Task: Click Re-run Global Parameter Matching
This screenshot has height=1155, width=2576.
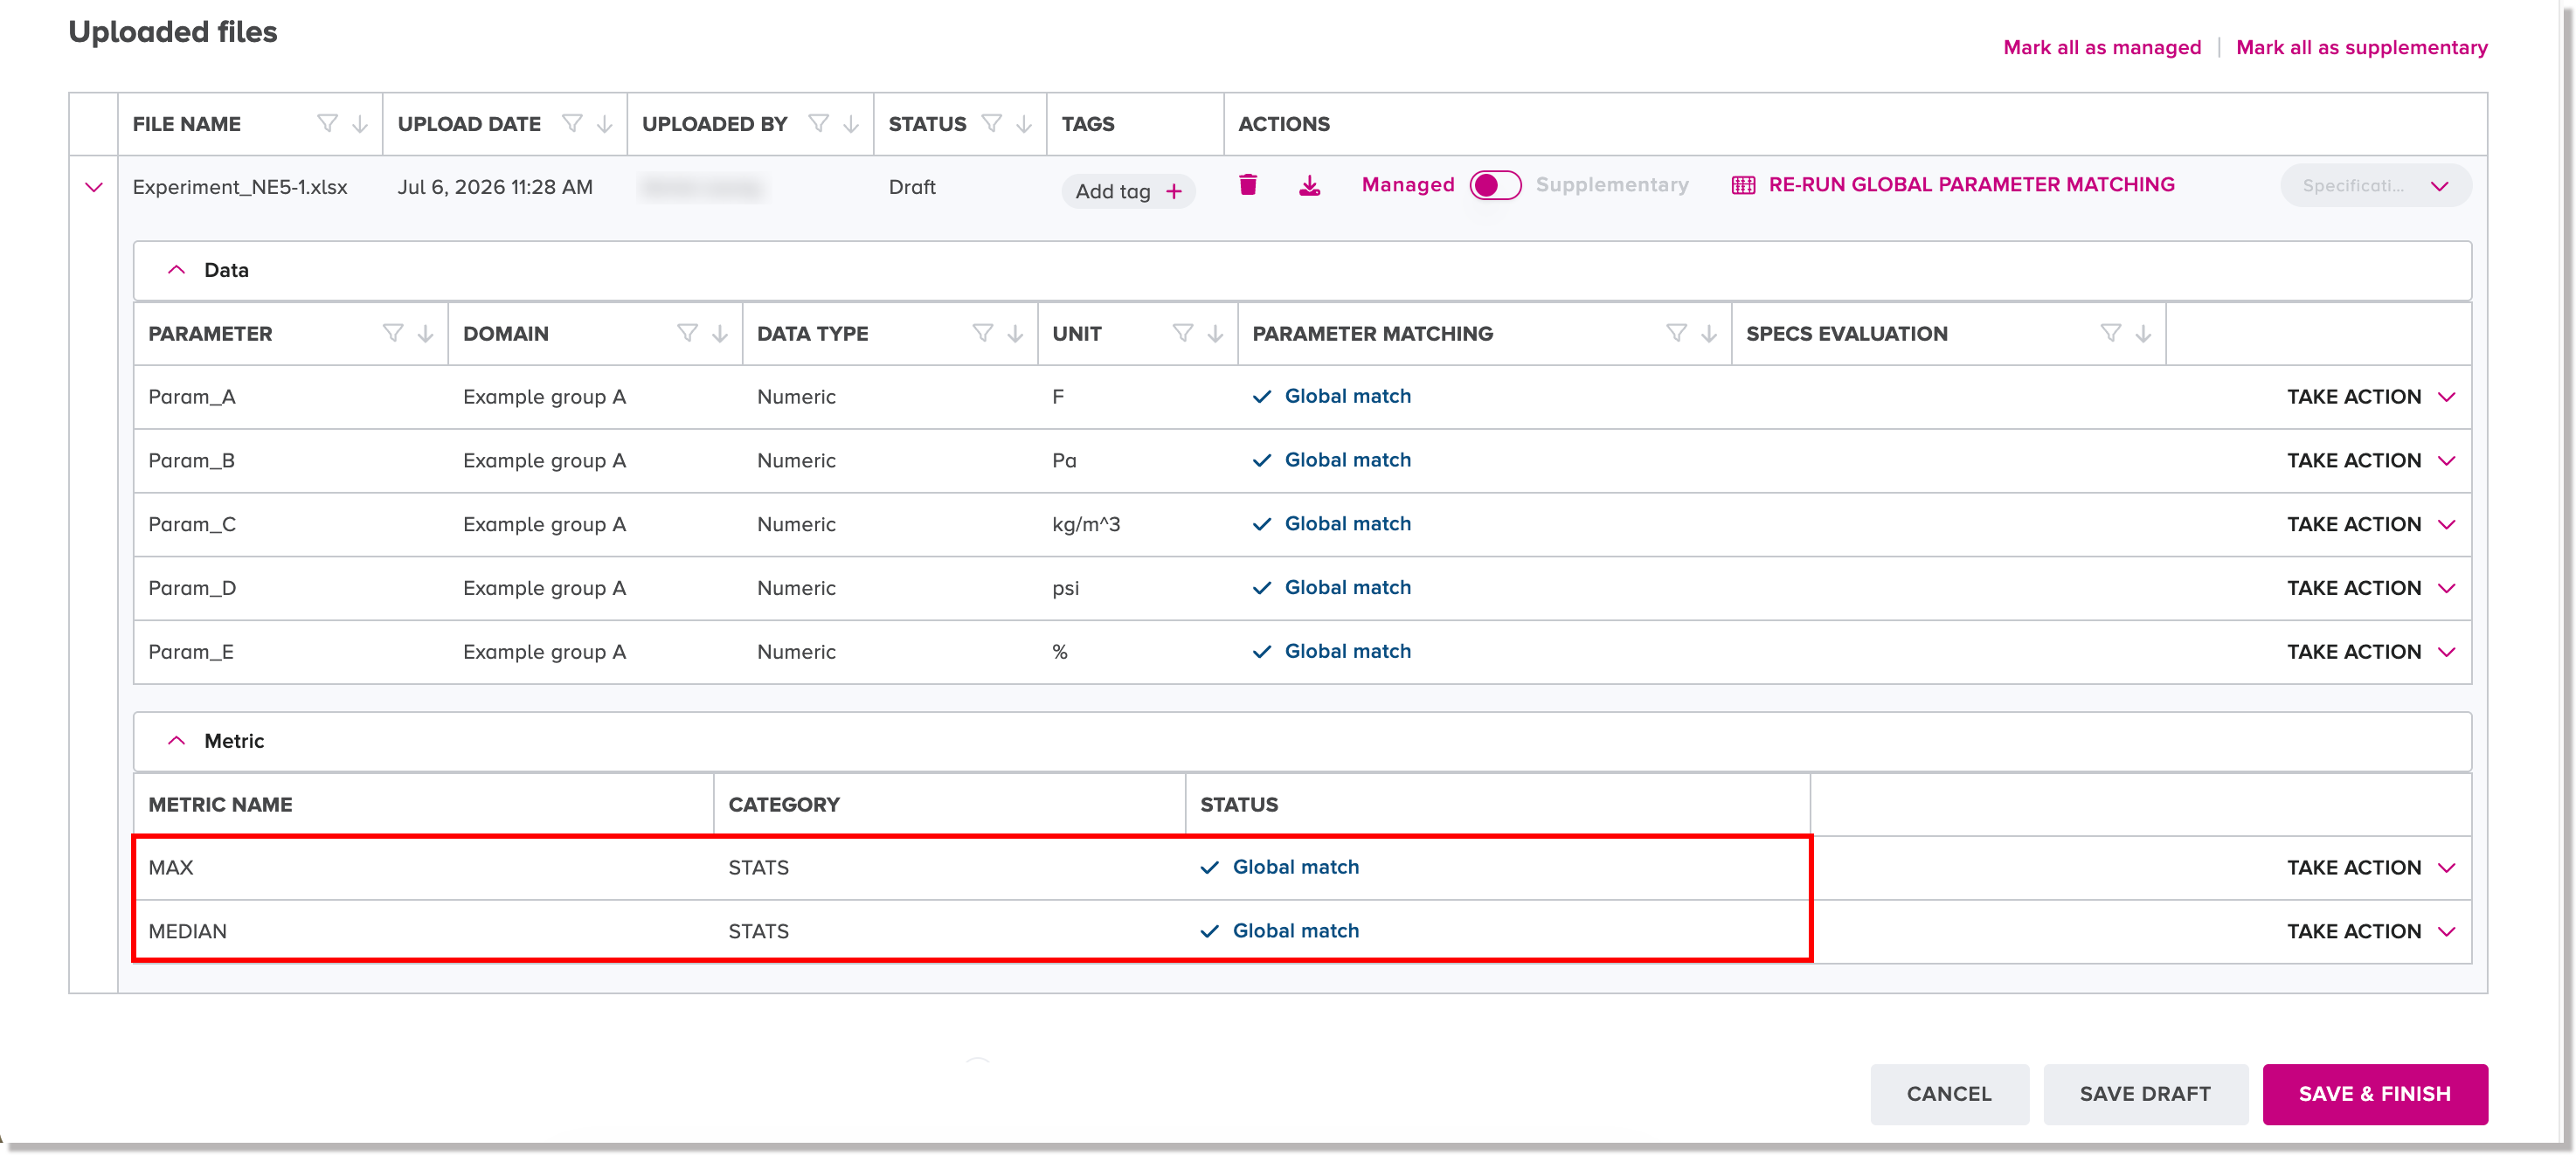Action: 1971,185
